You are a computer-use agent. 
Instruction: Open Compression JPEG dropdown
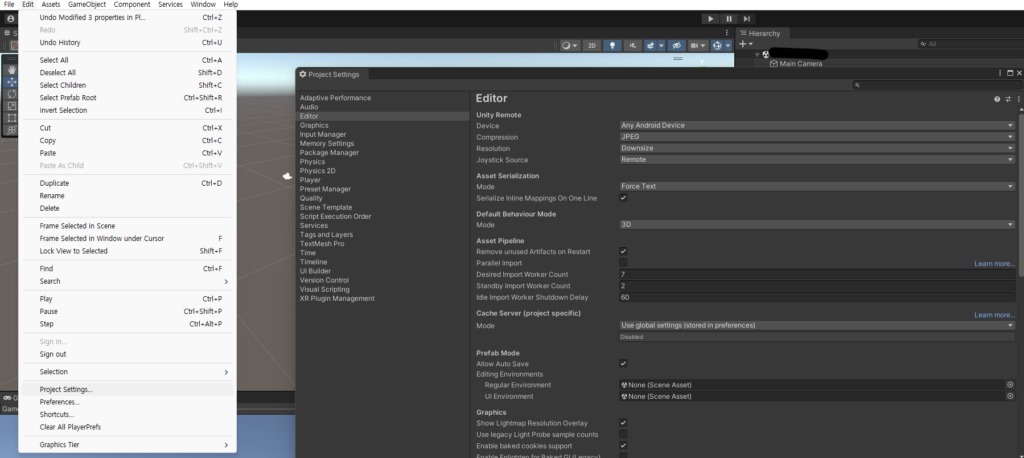coord(817,137)
